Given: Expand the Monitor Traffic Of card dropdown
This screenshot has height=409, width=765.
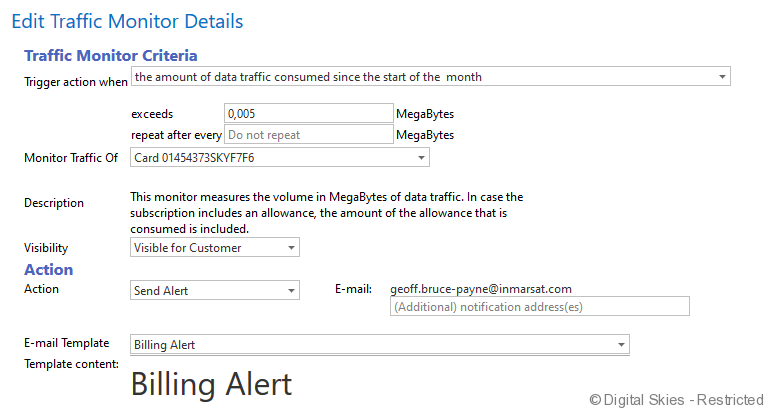Looking at the screenshot, I should 280,158.
